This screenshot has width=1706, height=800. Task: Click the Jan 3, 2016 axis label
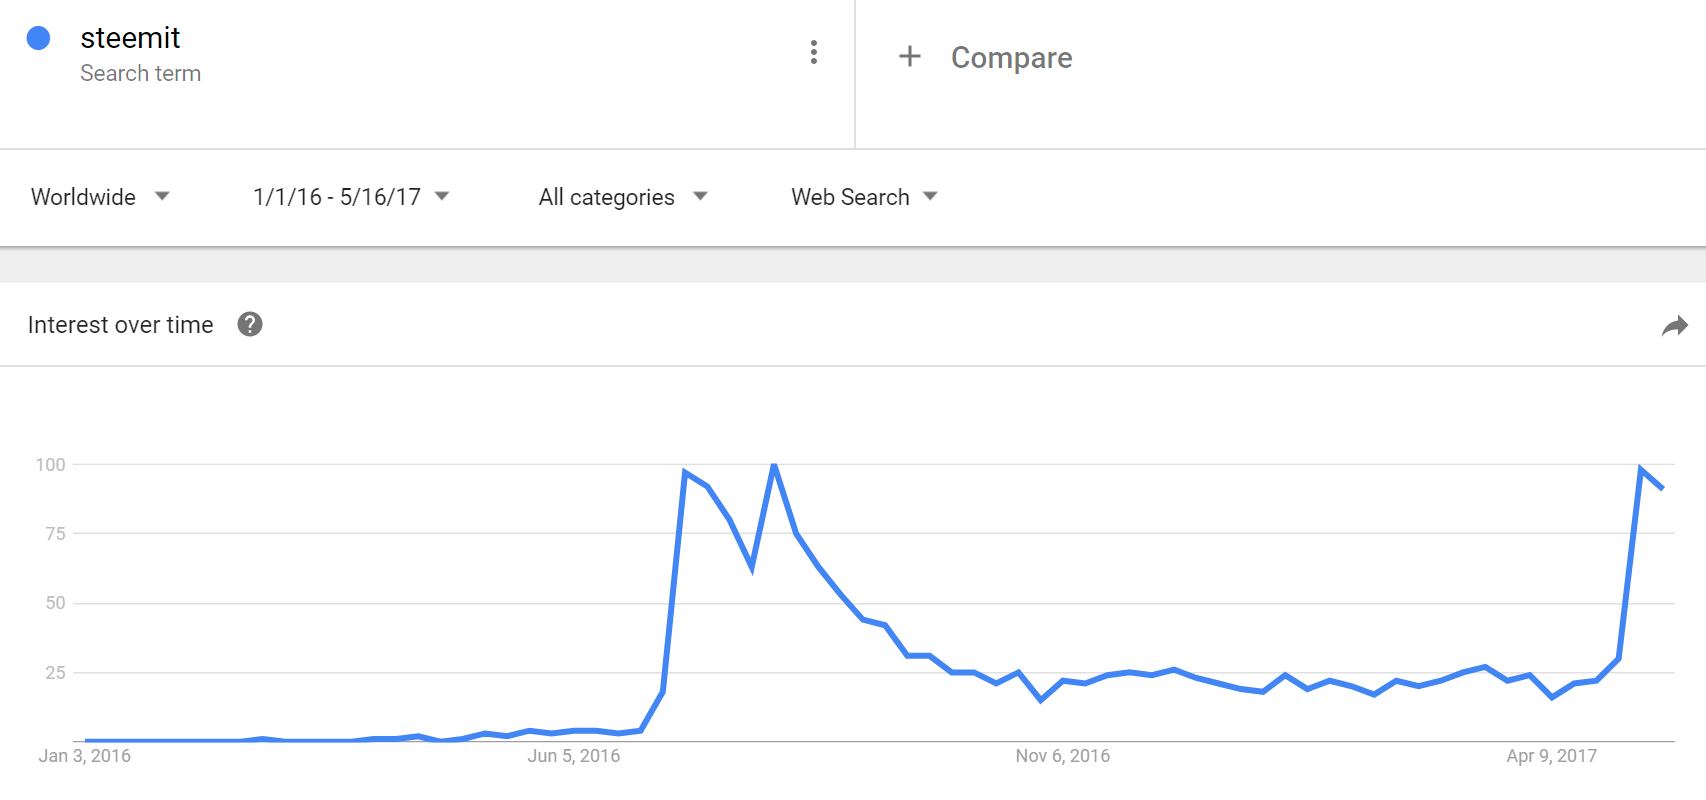tap(85, 756)
